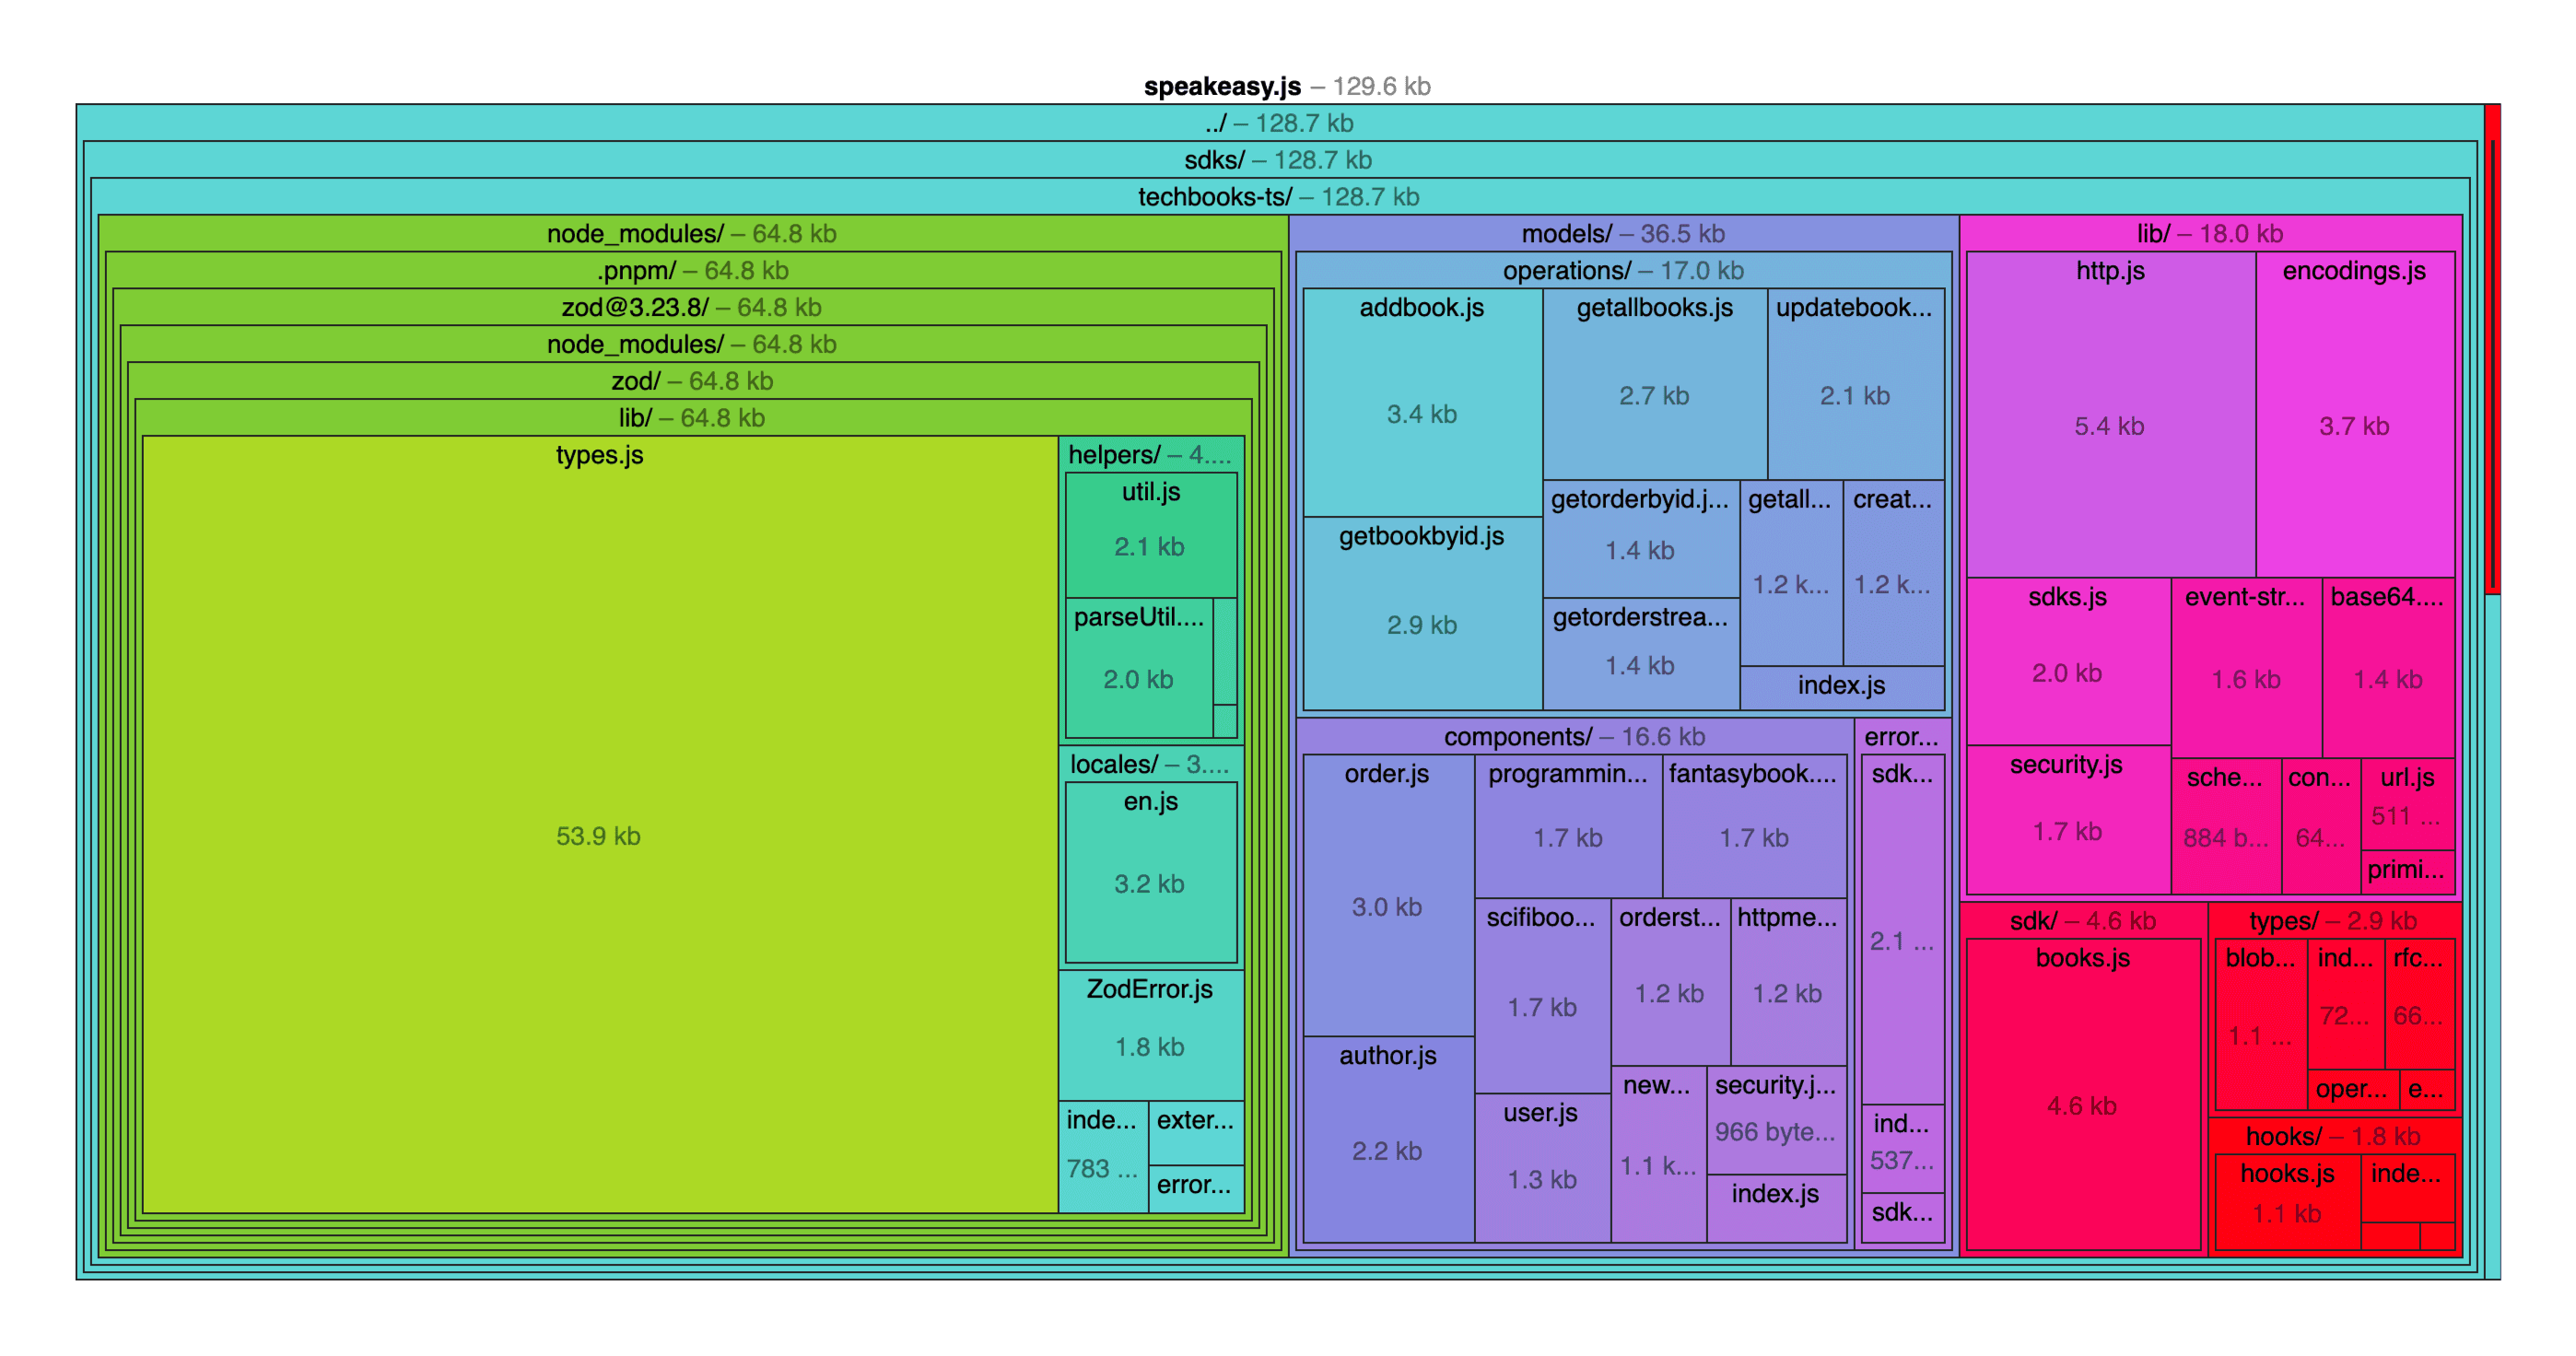This screenshot has height=1356, width=2576.
Task: Select the red block beside ../ folder
Action: [x=2493, y=349]
